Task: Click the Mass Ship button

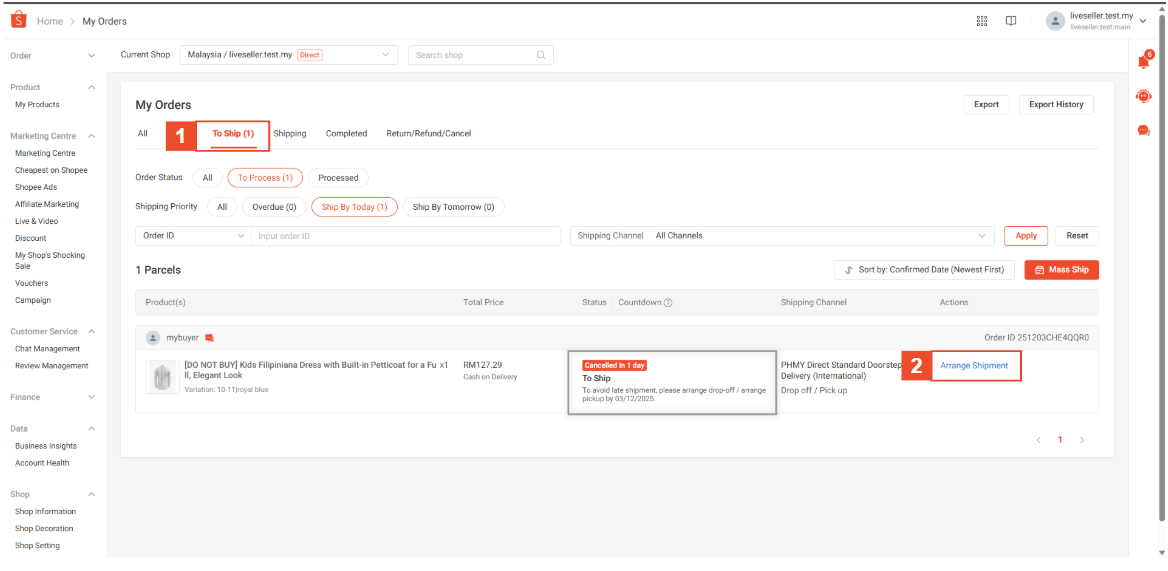Action: click(1061, 269)
